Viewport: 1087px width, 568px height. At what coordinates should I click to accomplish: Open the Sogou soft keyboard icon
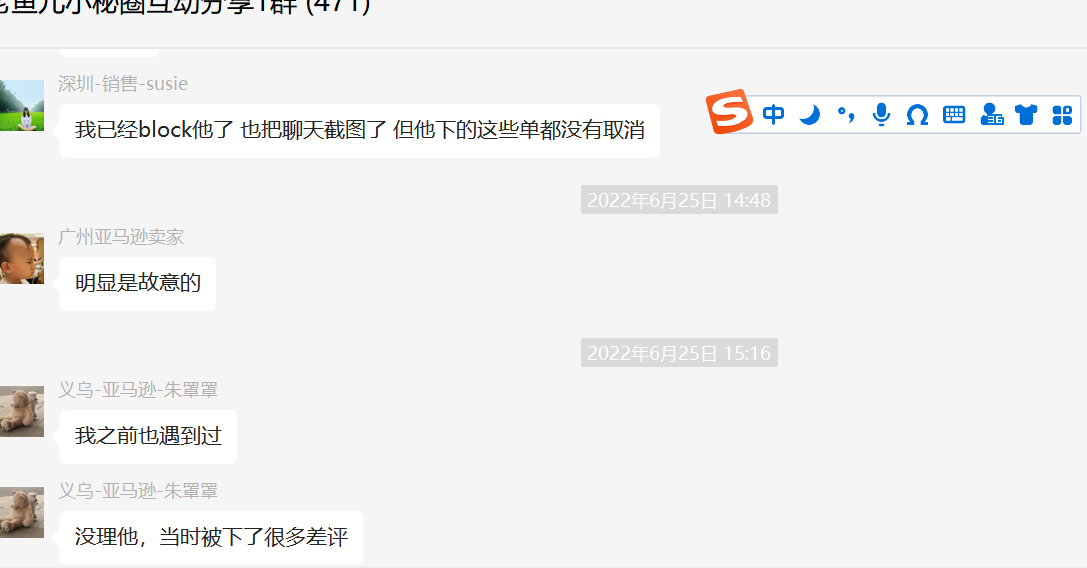pos(954,115)
